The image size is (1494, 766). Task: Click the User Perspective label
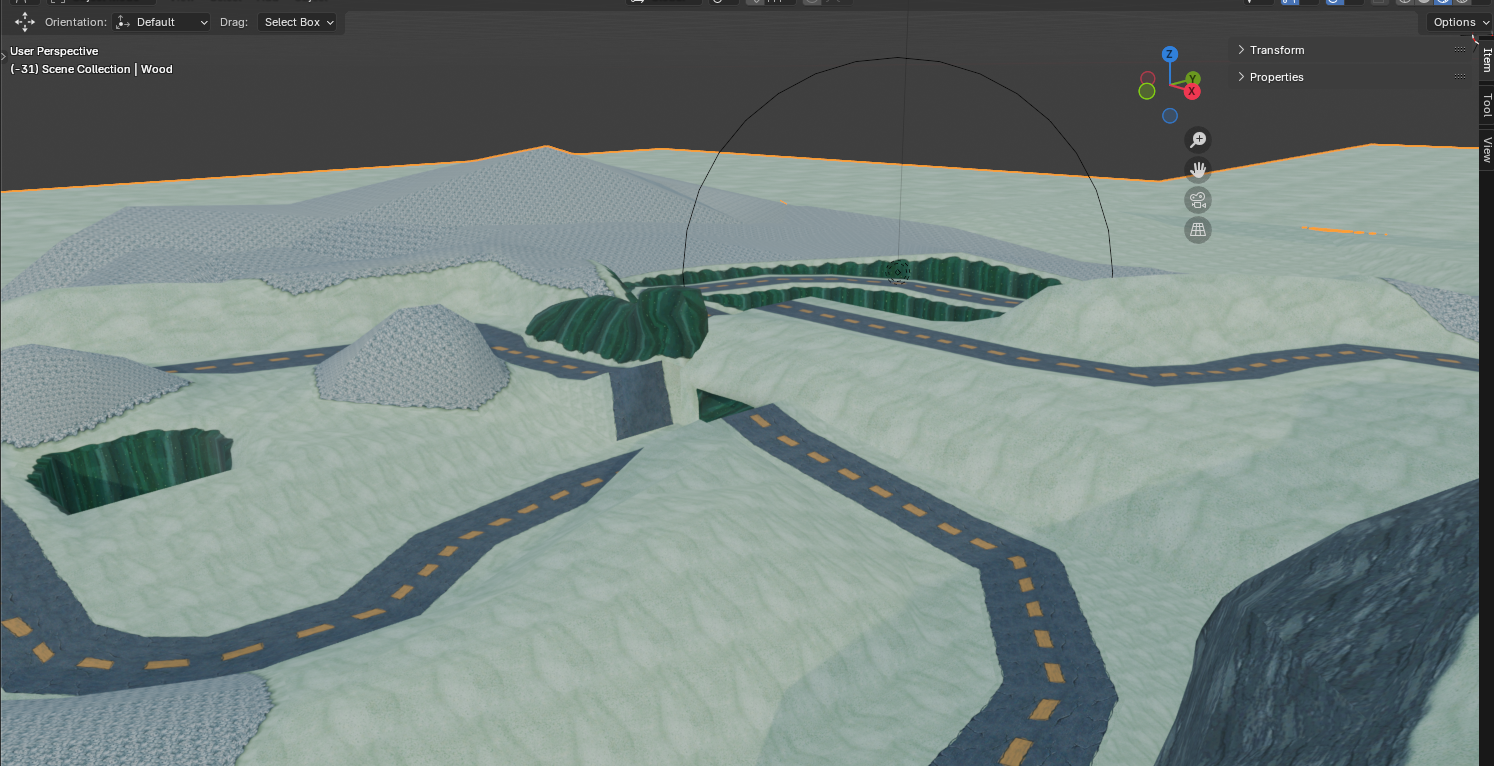click(x=54, y=51)
